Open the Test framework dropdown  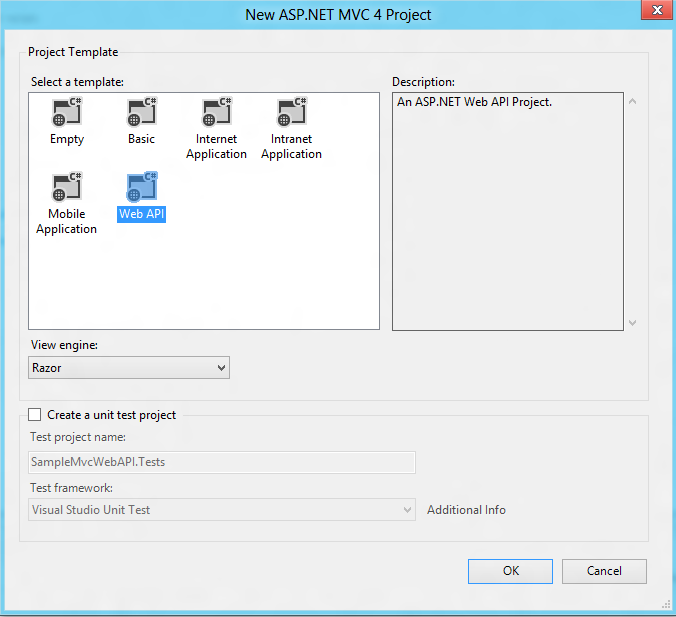(x=222, y=510)
